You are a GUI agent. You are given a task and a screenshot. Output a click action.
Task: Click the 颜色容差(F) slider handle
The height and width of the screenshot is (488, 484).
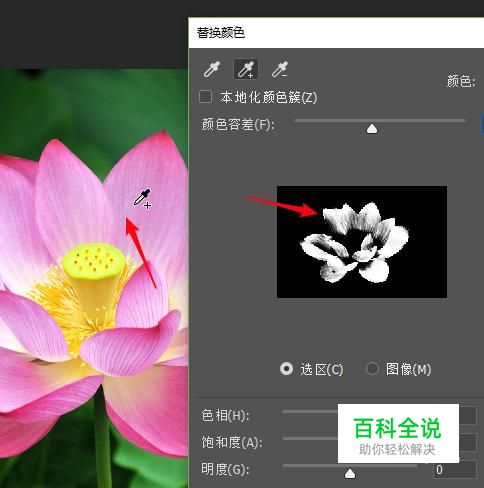[372, 128]
